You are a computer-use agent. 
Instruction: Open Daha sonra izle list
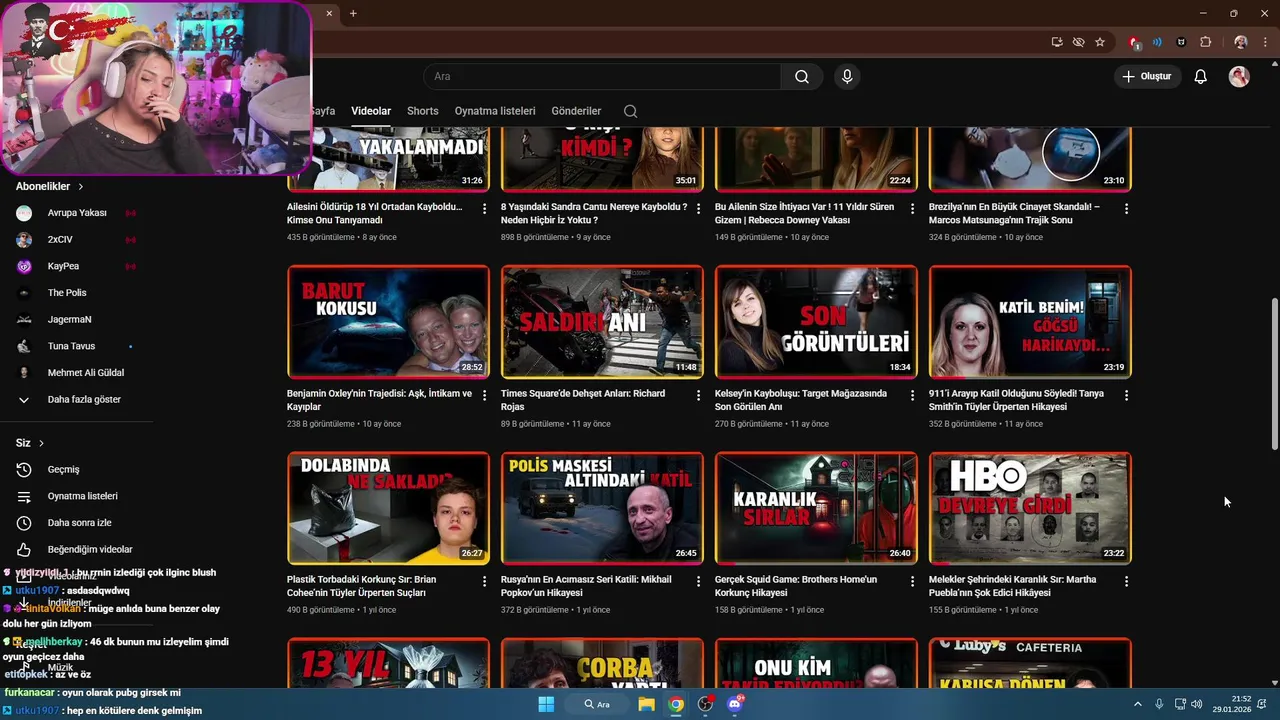[77, 523]
